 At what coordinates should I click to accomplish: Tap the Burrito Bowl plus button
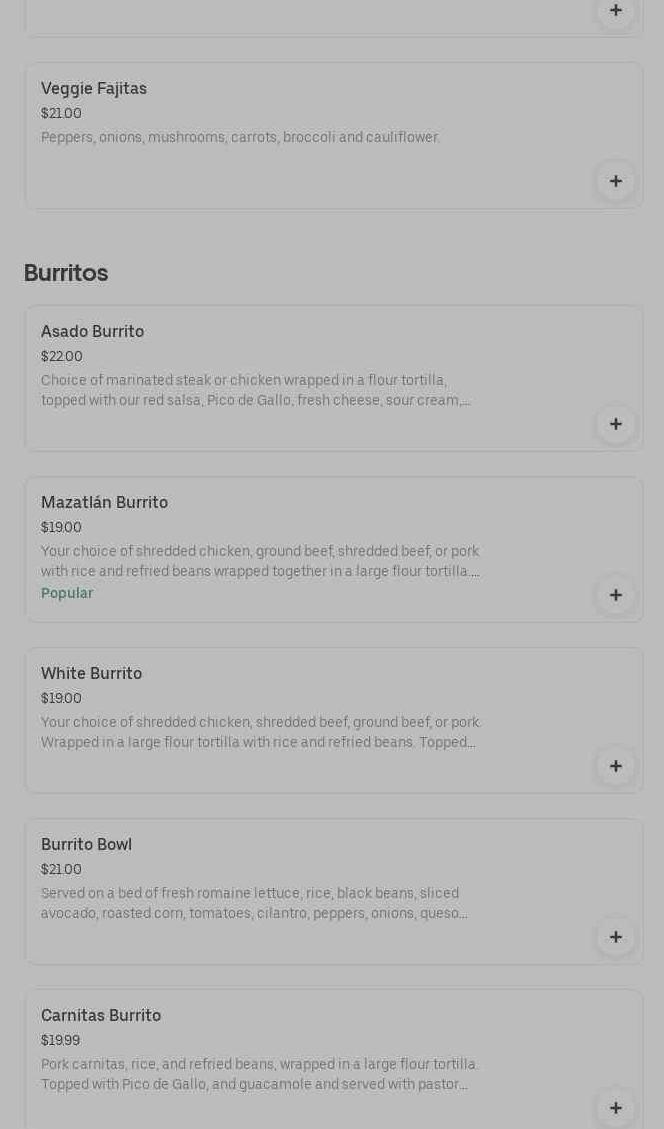coord(616,937)
